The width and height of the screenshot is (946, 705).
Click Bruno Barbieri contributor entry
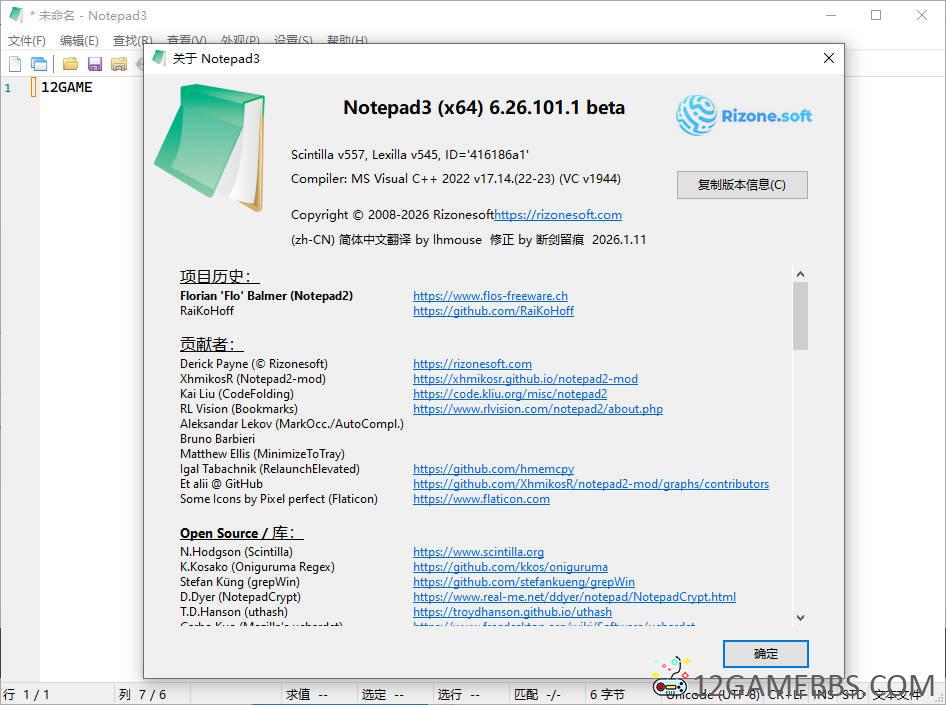click(x=217, y=439)
